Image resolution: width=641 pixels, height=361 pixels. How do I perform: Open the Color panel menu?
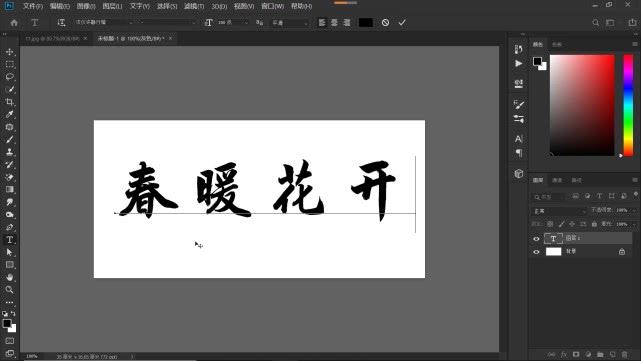(x=635, y=44)
